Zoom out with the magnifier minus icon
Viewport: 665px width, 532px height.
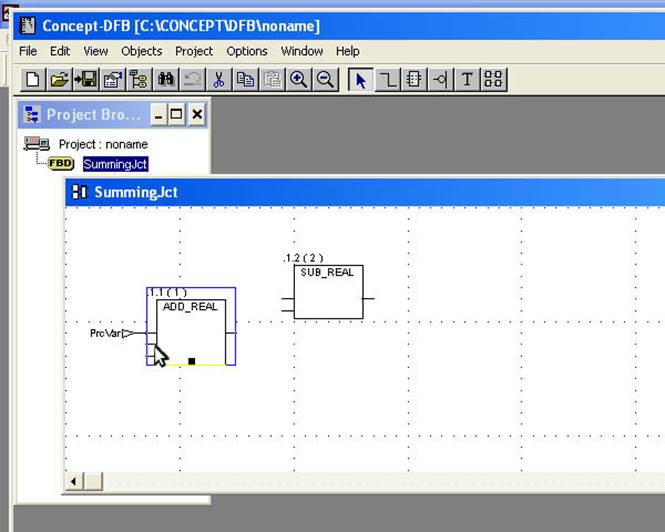tap(325, 79)
